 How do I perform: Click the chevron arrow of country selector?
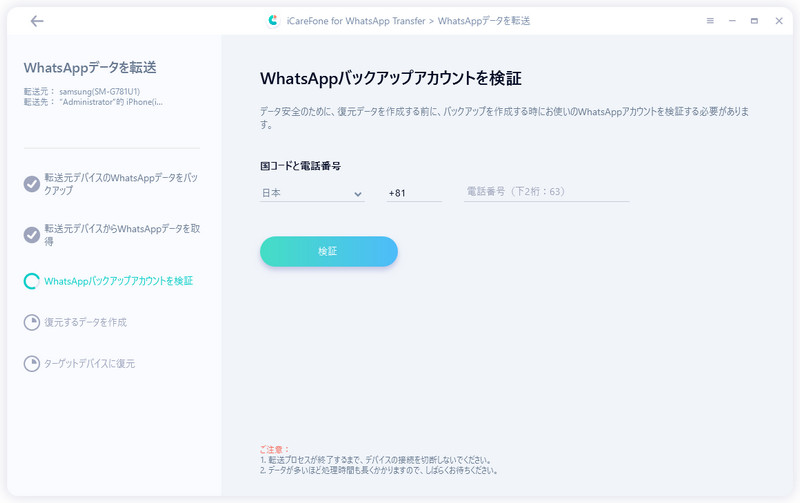tap(358, 194)
